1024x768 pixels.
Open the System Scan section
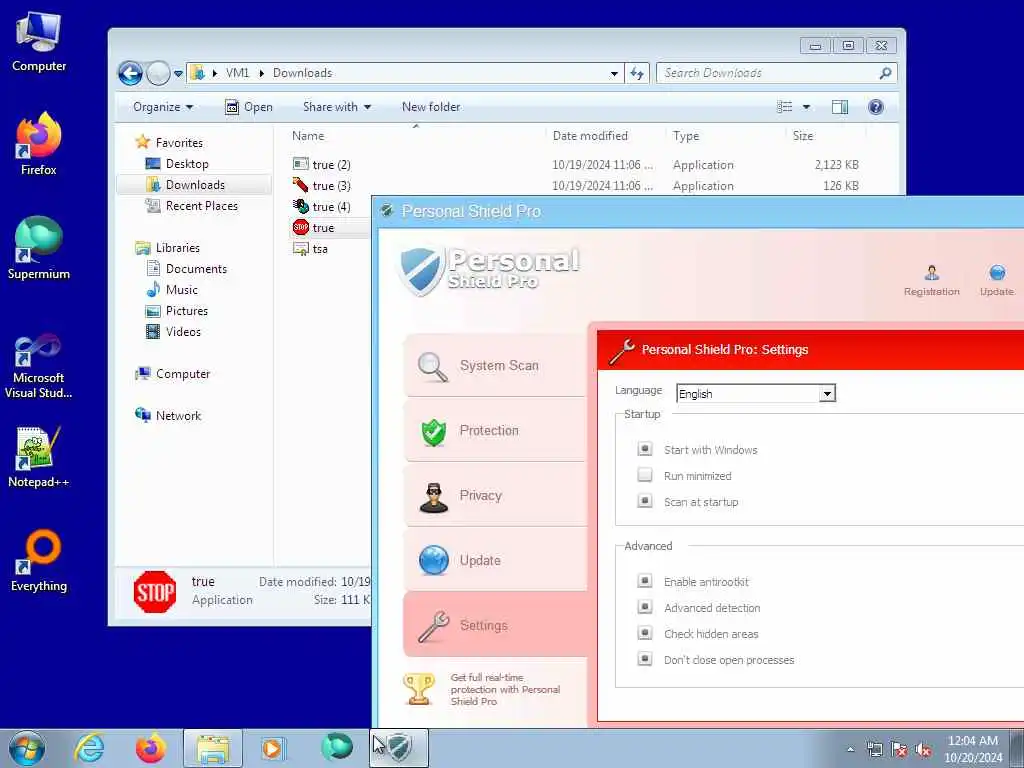pos(495,366)
